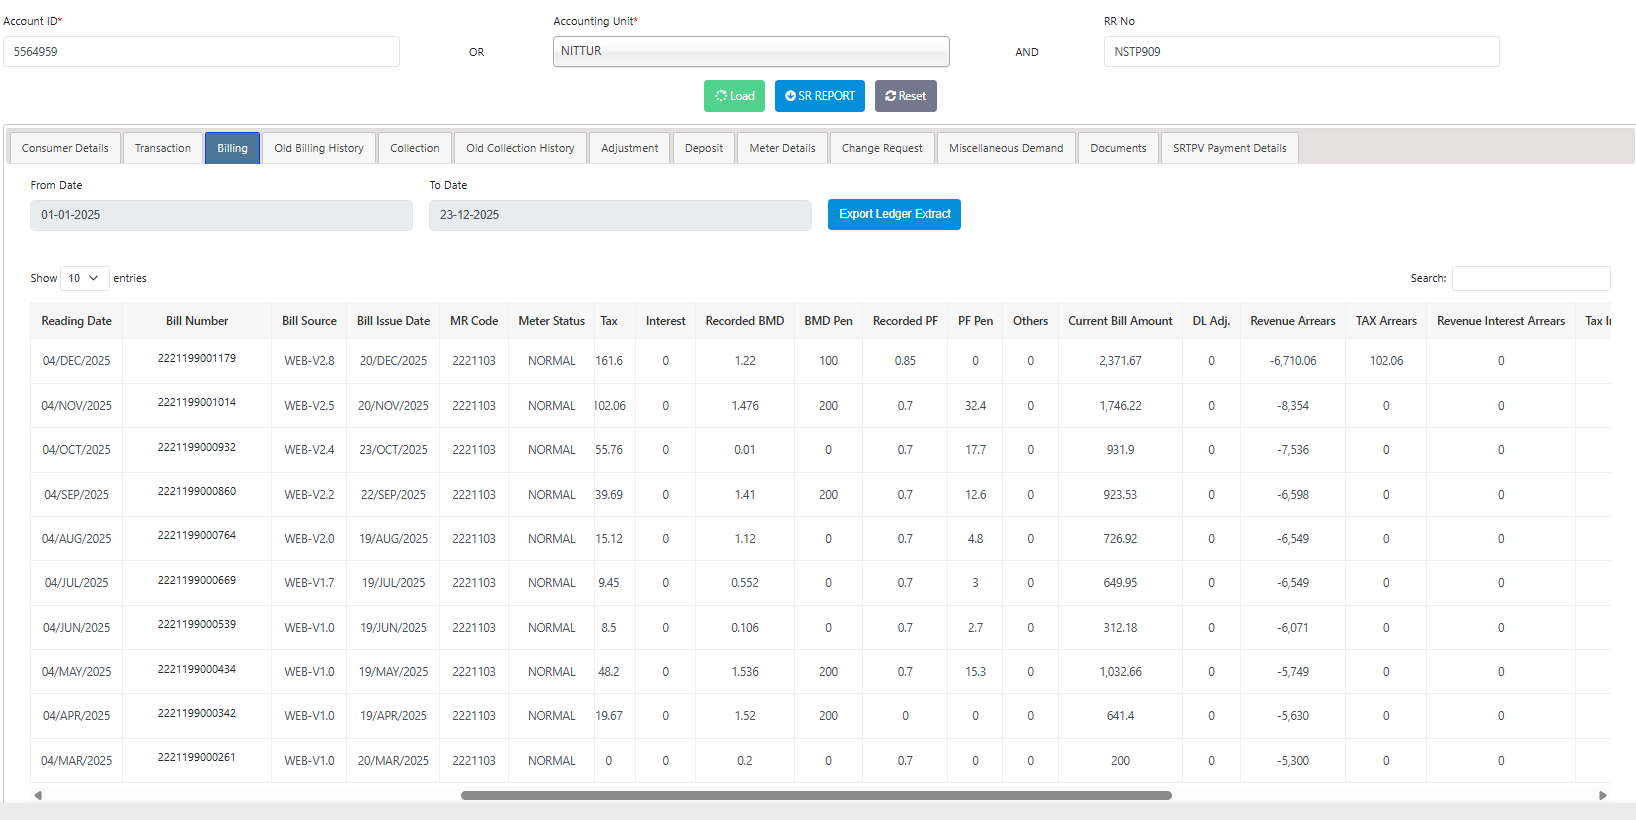This screenshot has width=1636, height=820.
Task: Click the Load button with spinner icon
Action: 734,96
